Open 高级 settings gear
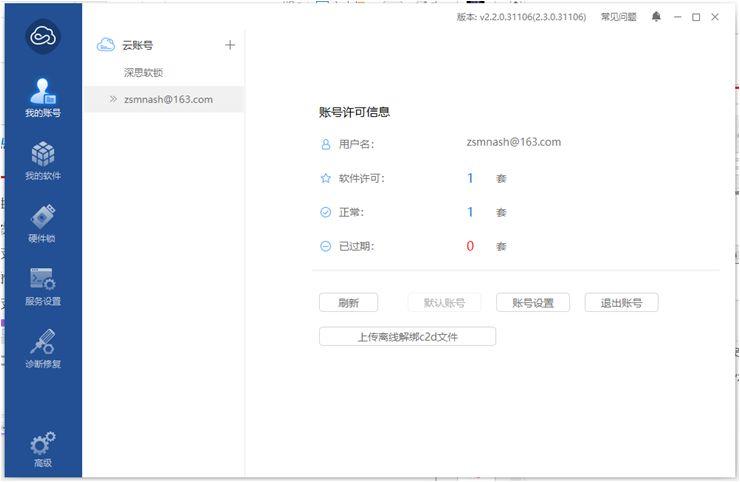Screen dimensions: 740x482 [43, 449]
